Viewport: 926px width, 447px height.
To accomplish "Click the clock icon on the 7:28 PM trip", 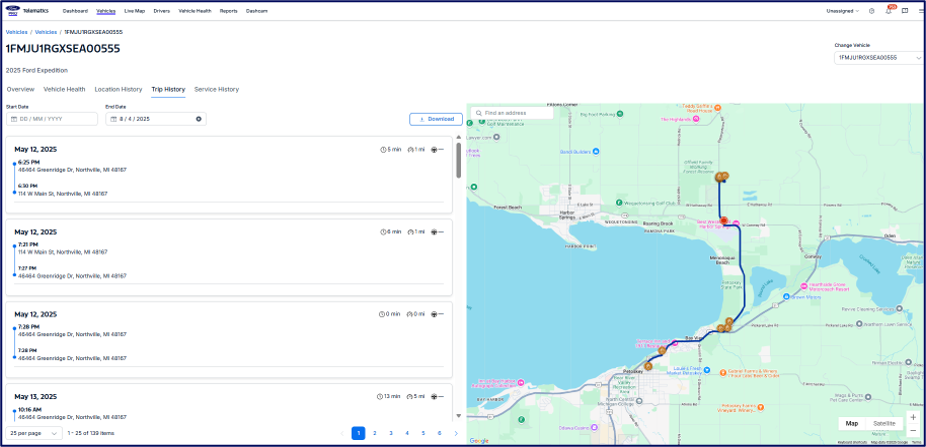I will coord(382,314).
